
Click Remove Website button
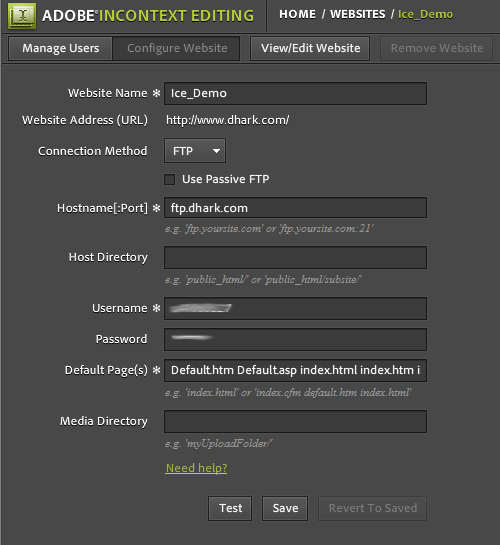coord(436,48)
